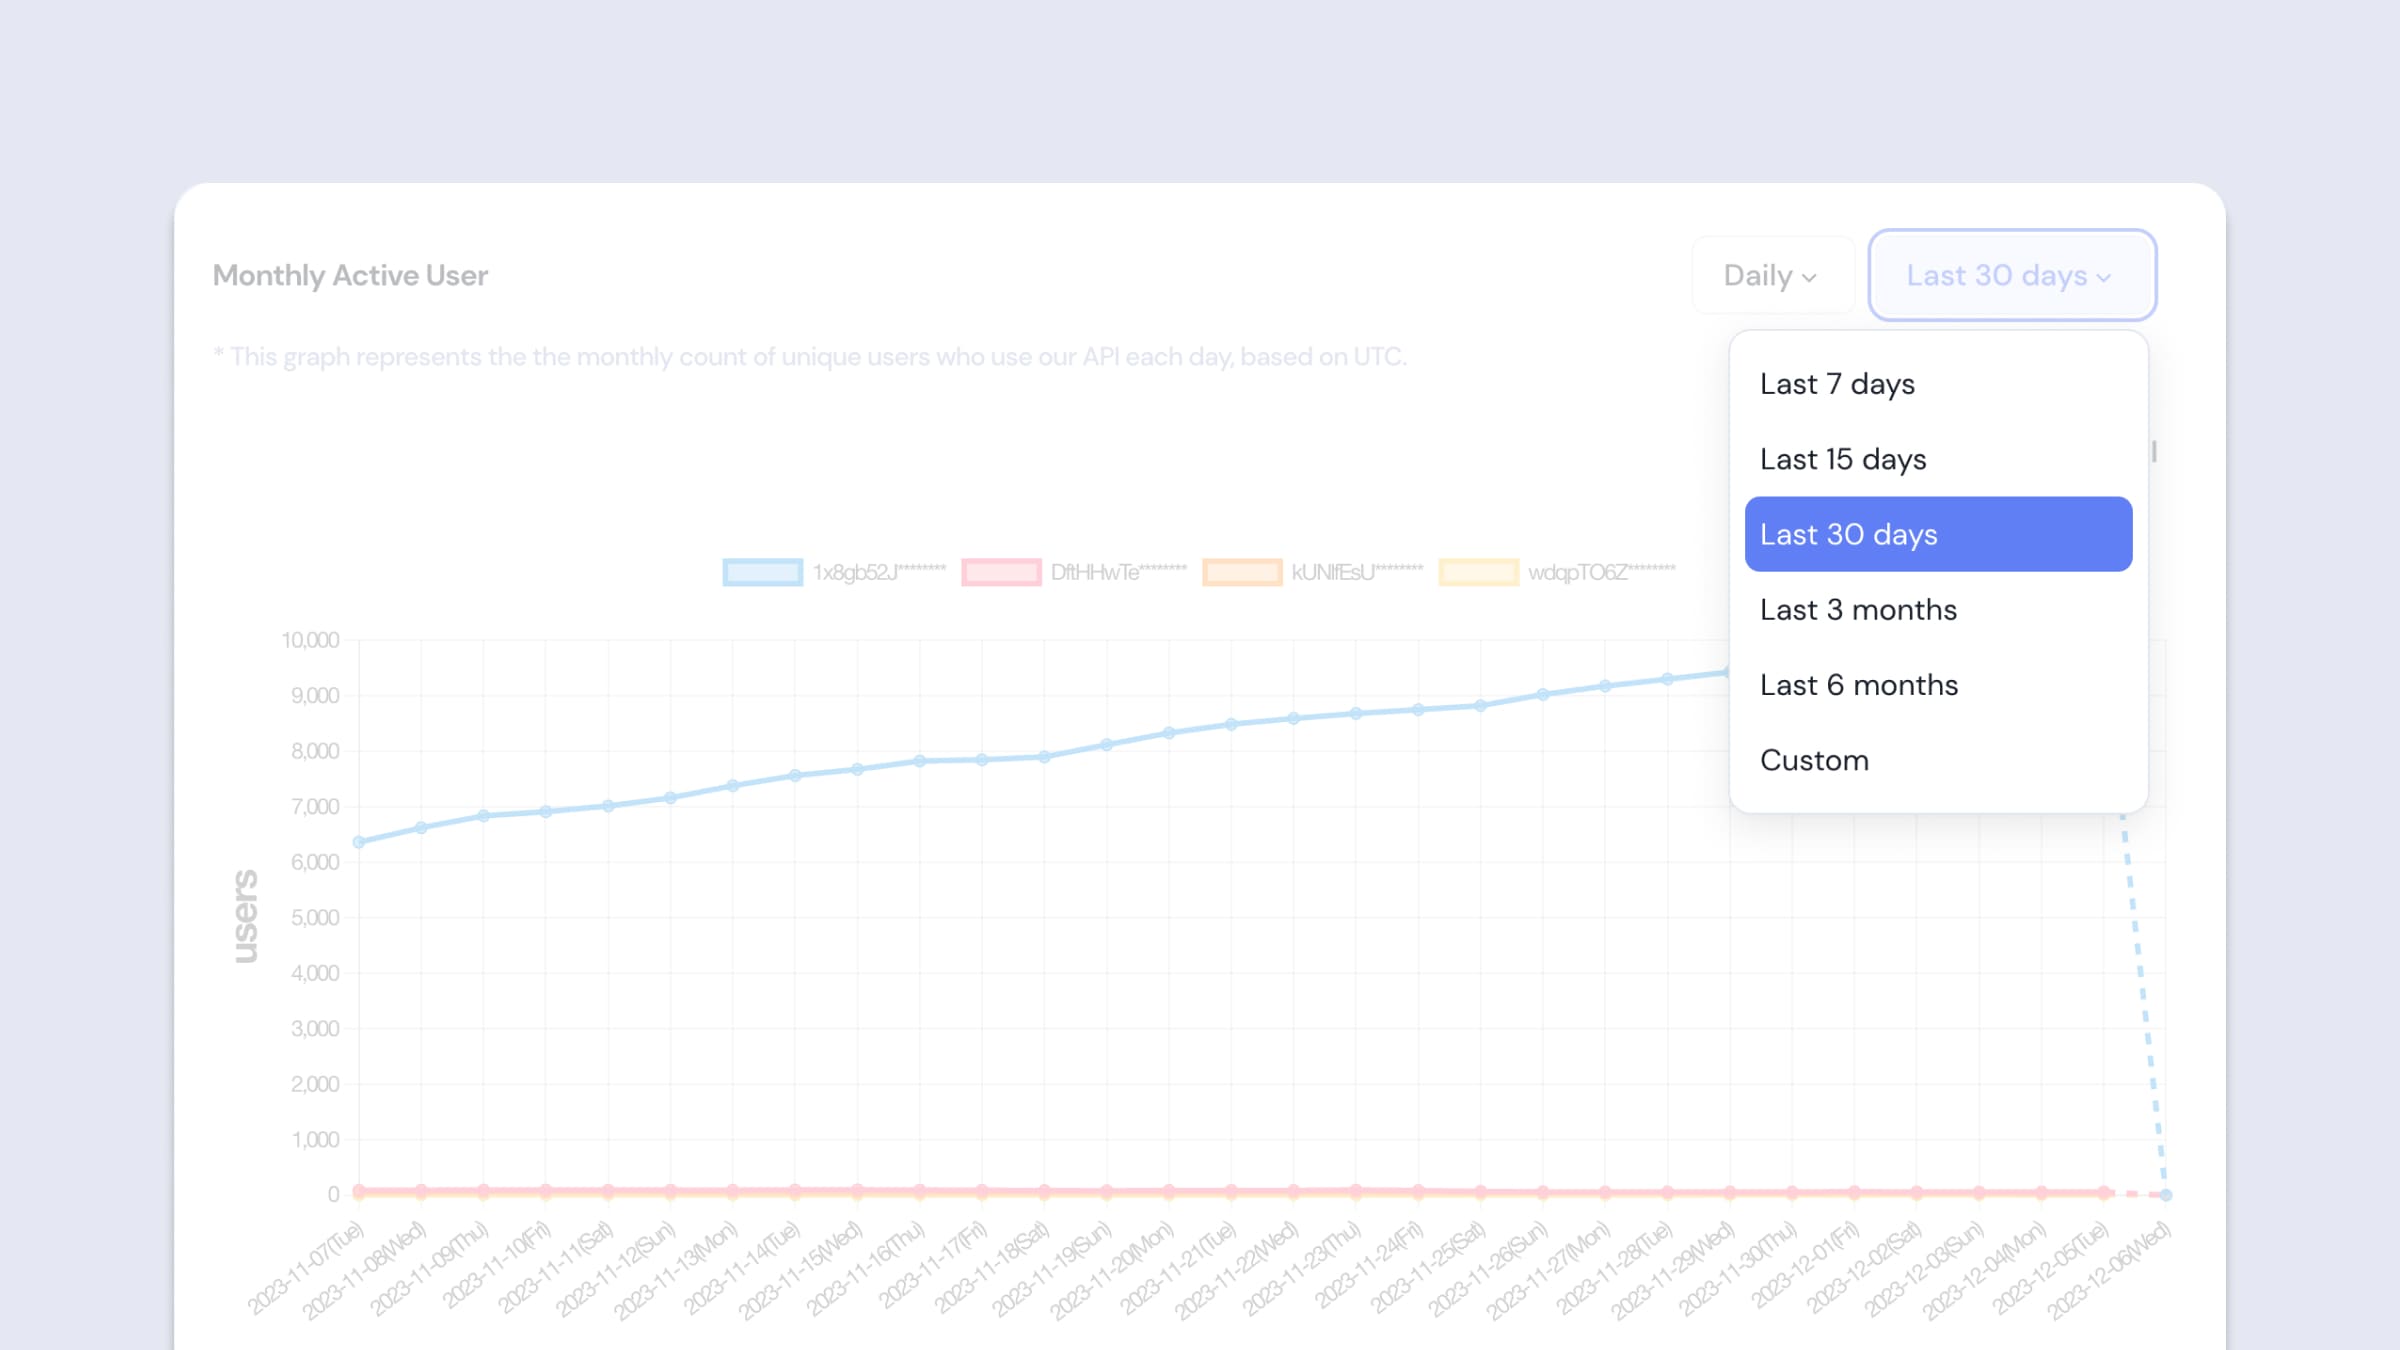
Task: Click the Monthly Active User title
Action: click(x=351, y=275)
